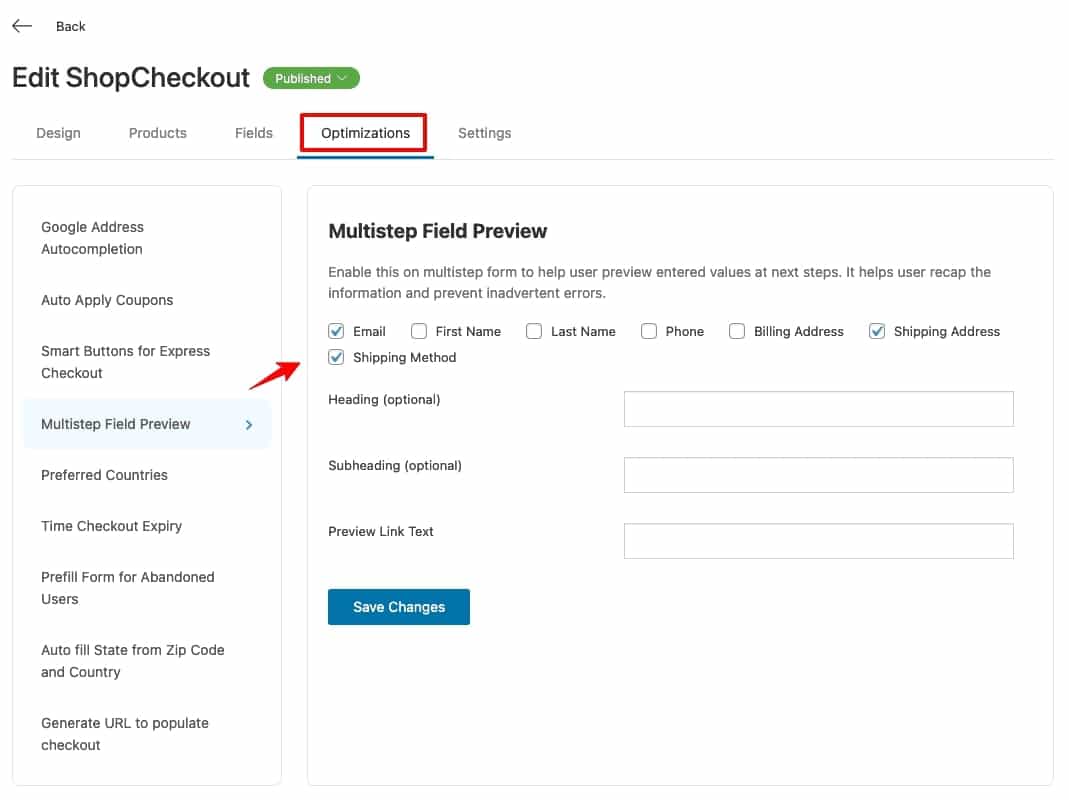Open Google Address Autocompletion settings
This screenshot has height=800, width=1069.
92,238
